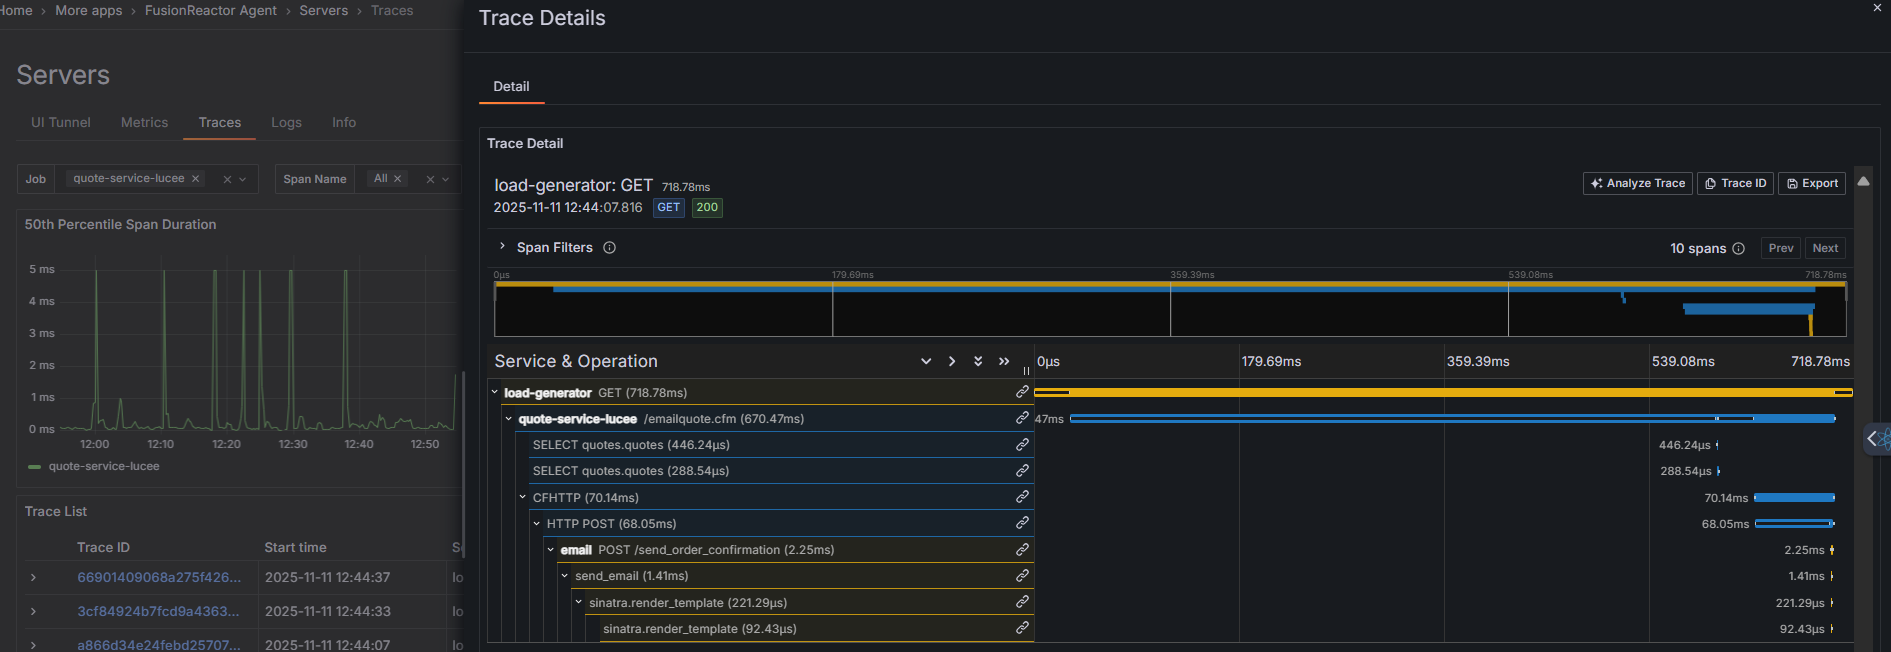Screen dimensions: 1891x652
Task: Remove the All tag from Span Name filter
Action: (397, 179)
